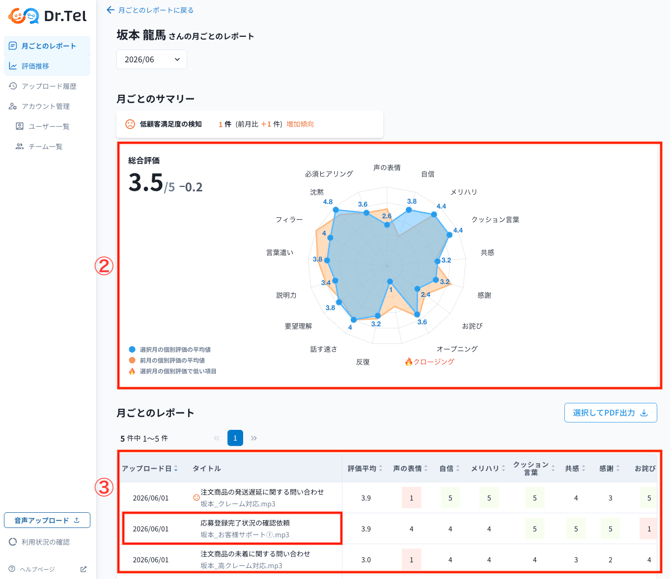Click the sad face low satisfaction icon

(x=130, y=124)
